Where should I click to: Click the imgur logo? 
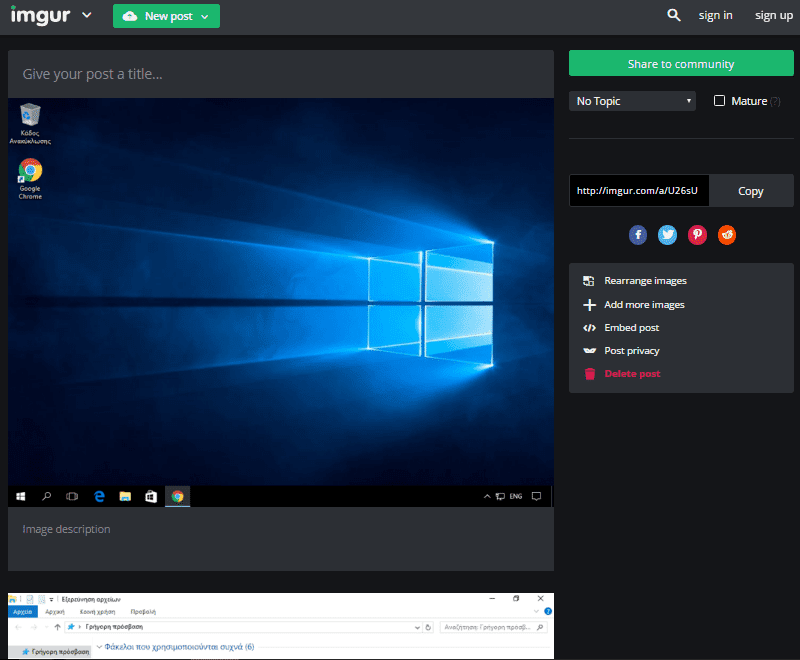pyautogui.click(x=40, y=15)
